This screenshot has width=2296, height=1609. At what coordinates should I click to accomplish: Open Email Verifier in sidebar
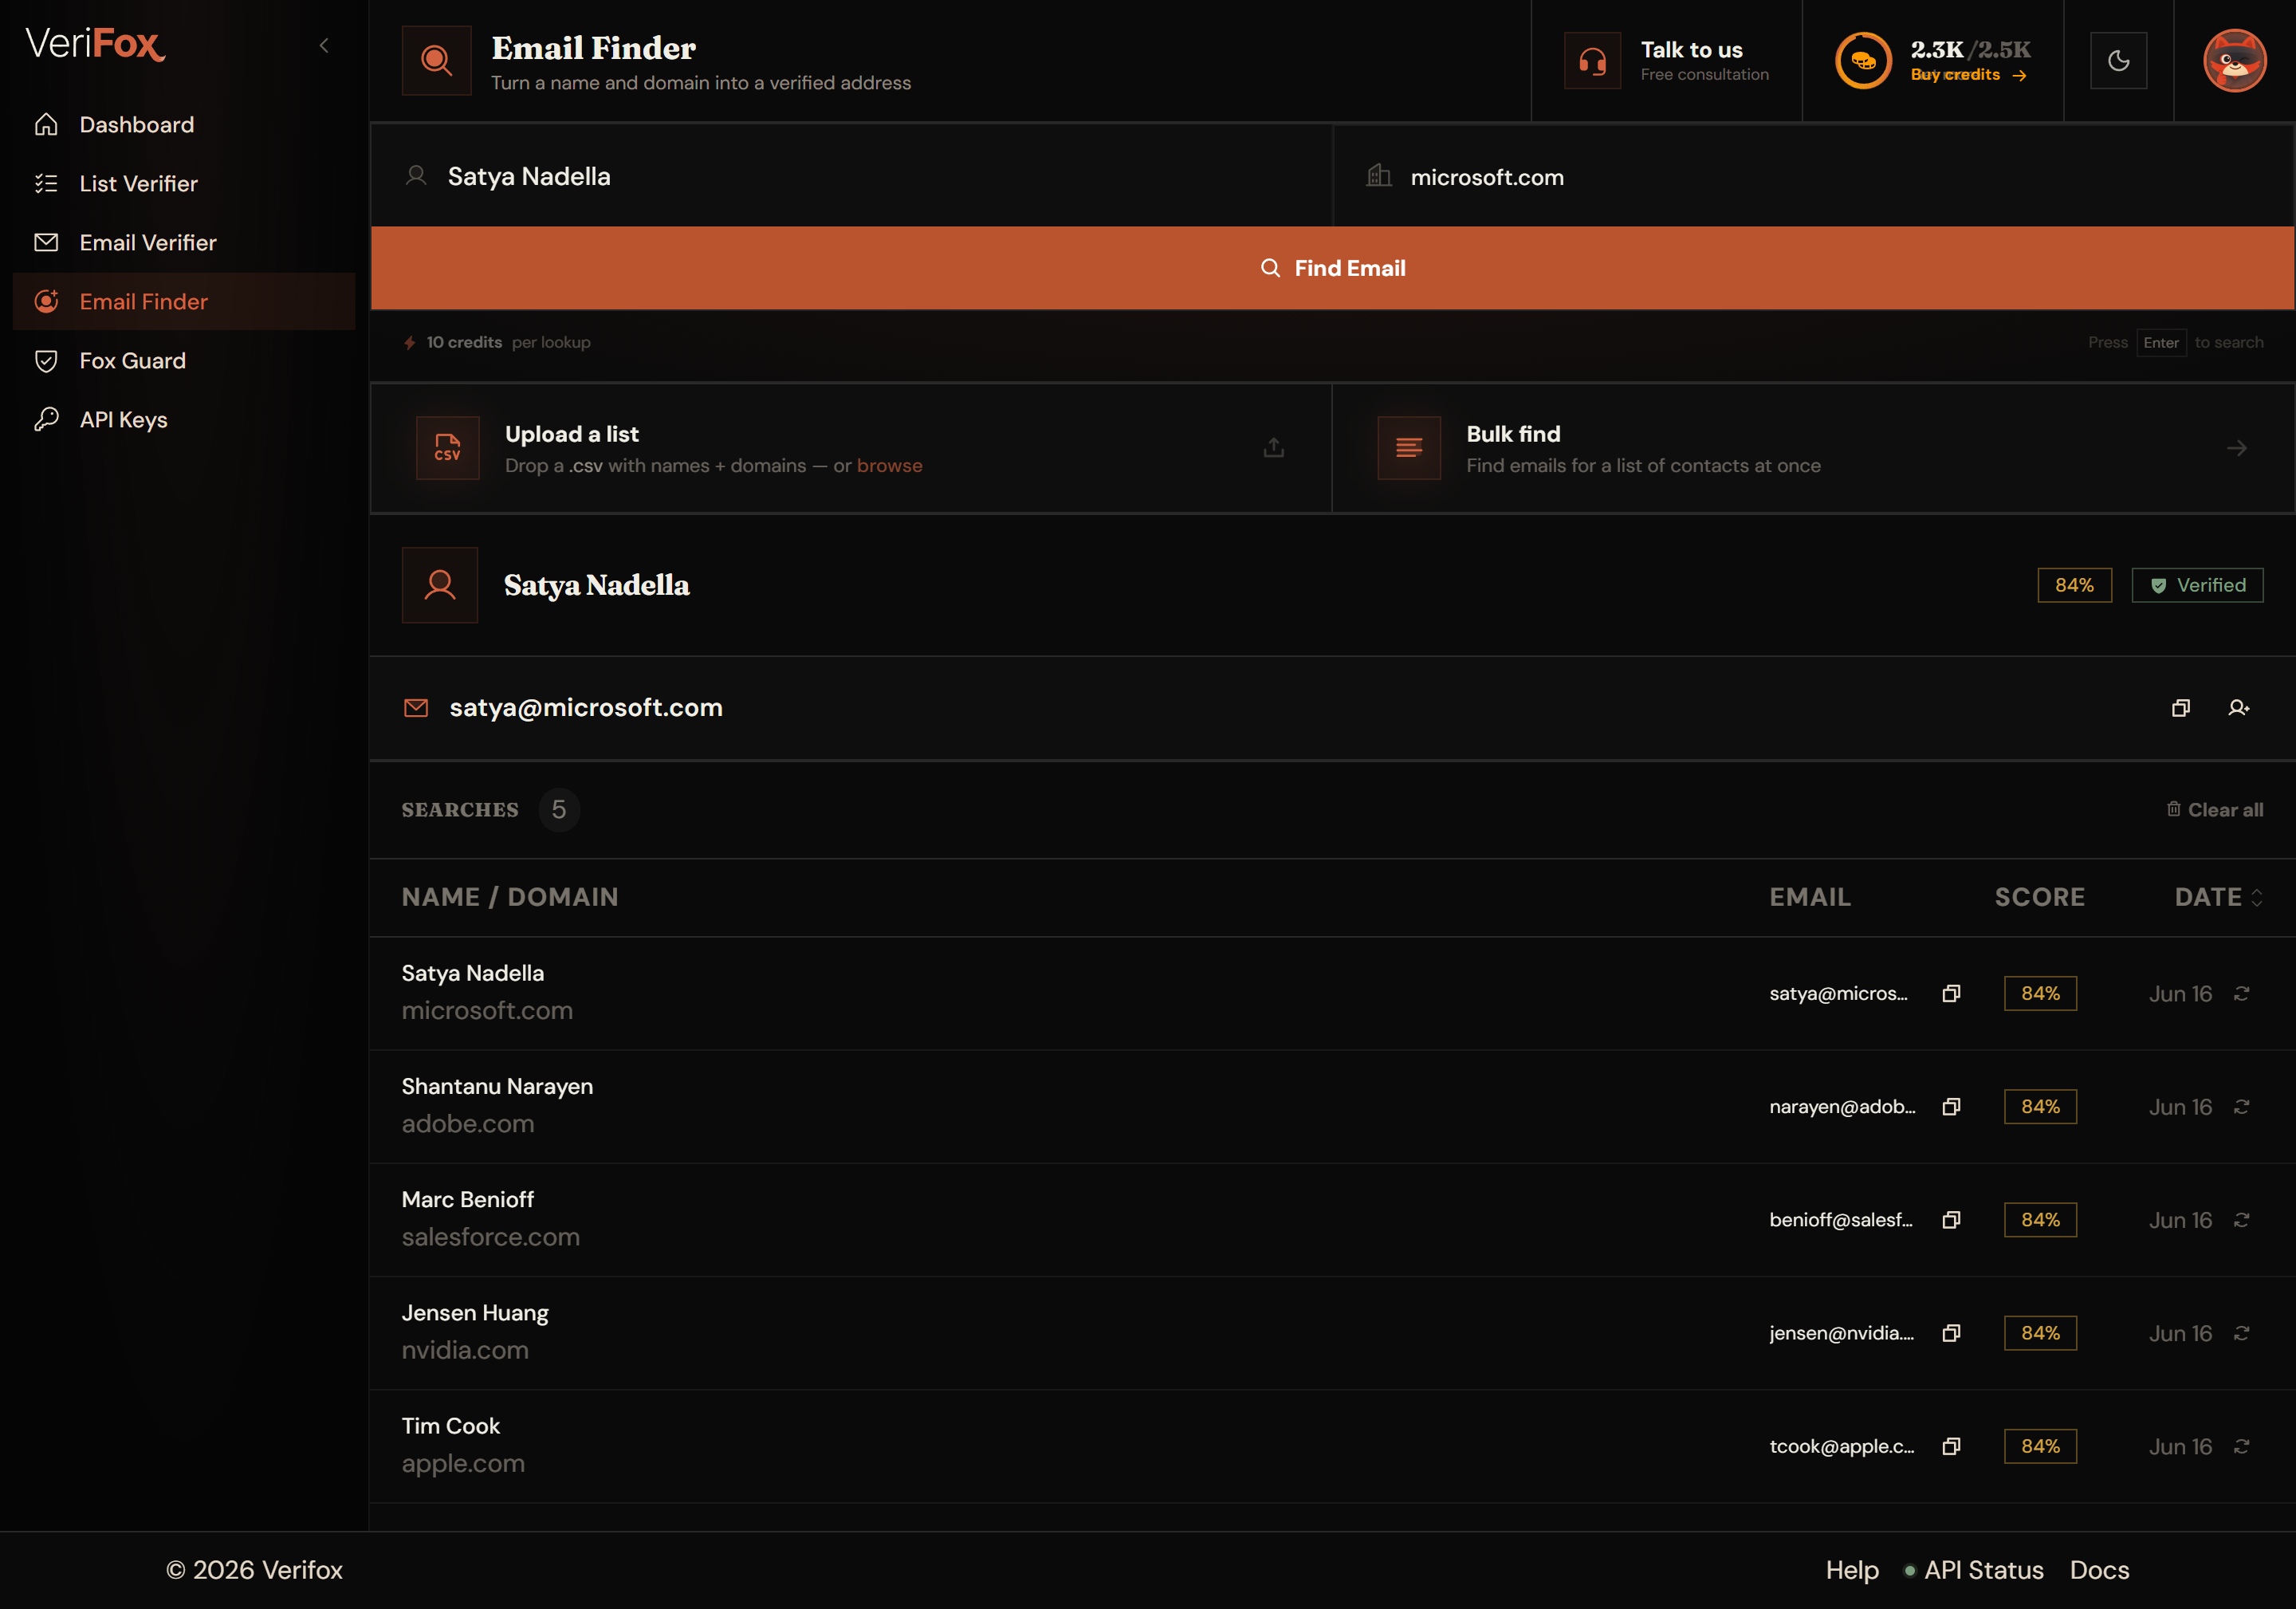coord(184,243)
